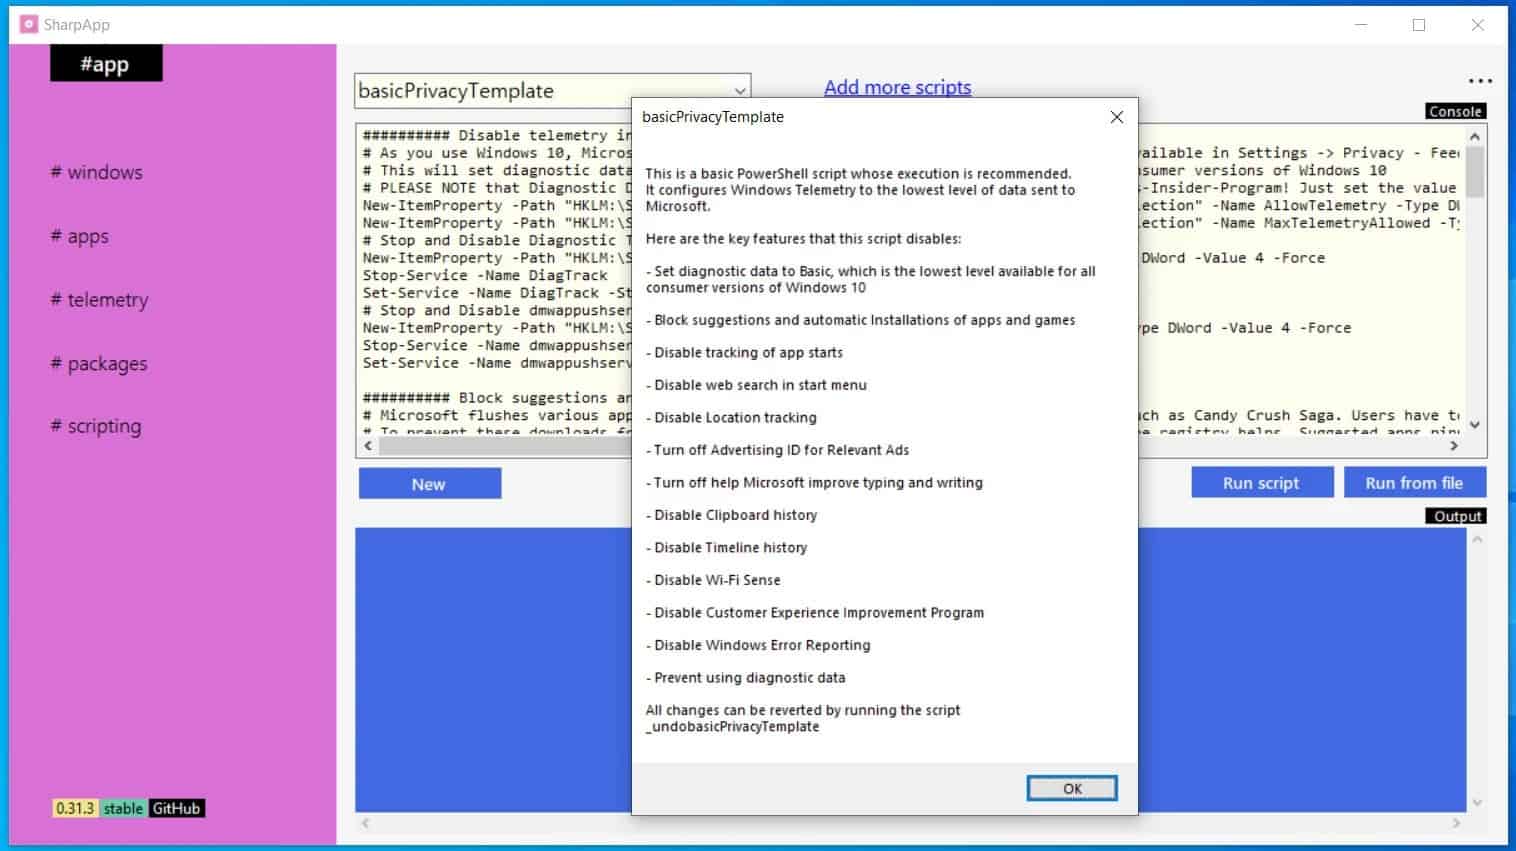Click the 0.31.3 version badge
This screenshot has width=1516, height=851.
point(75,808)
